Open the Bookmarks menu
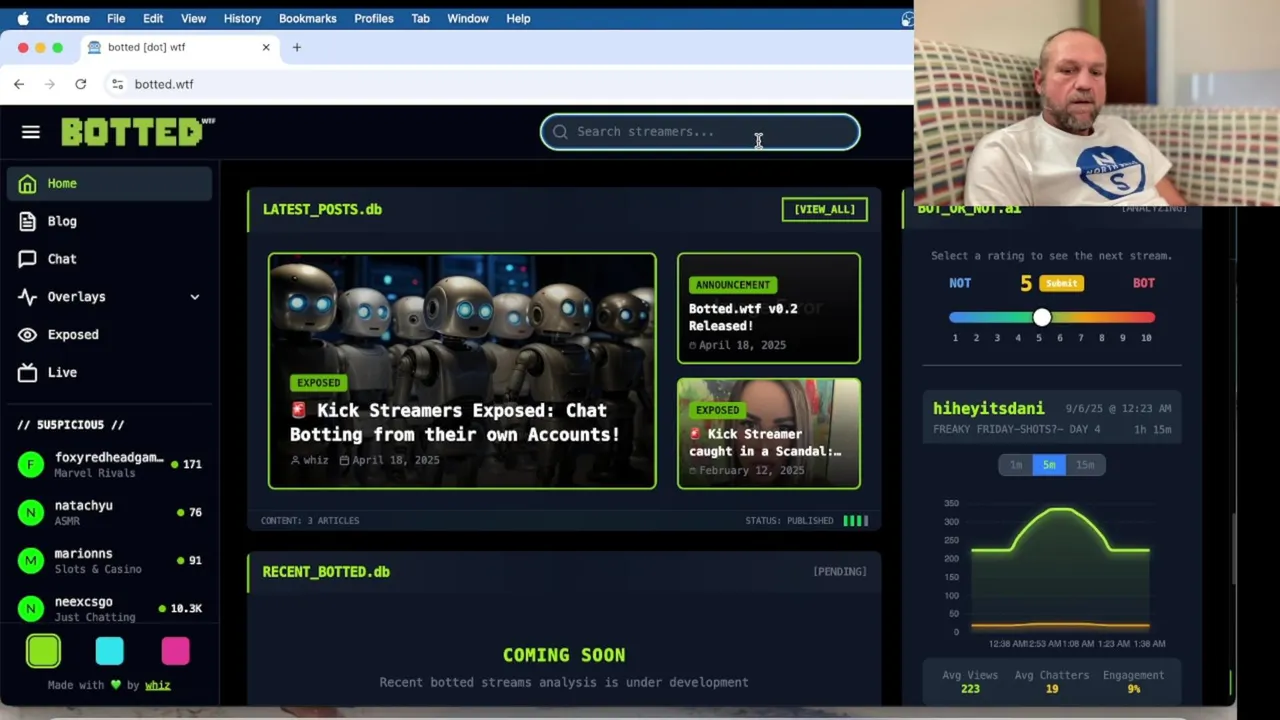This screenshot has height=720, width=1280. 308,18
